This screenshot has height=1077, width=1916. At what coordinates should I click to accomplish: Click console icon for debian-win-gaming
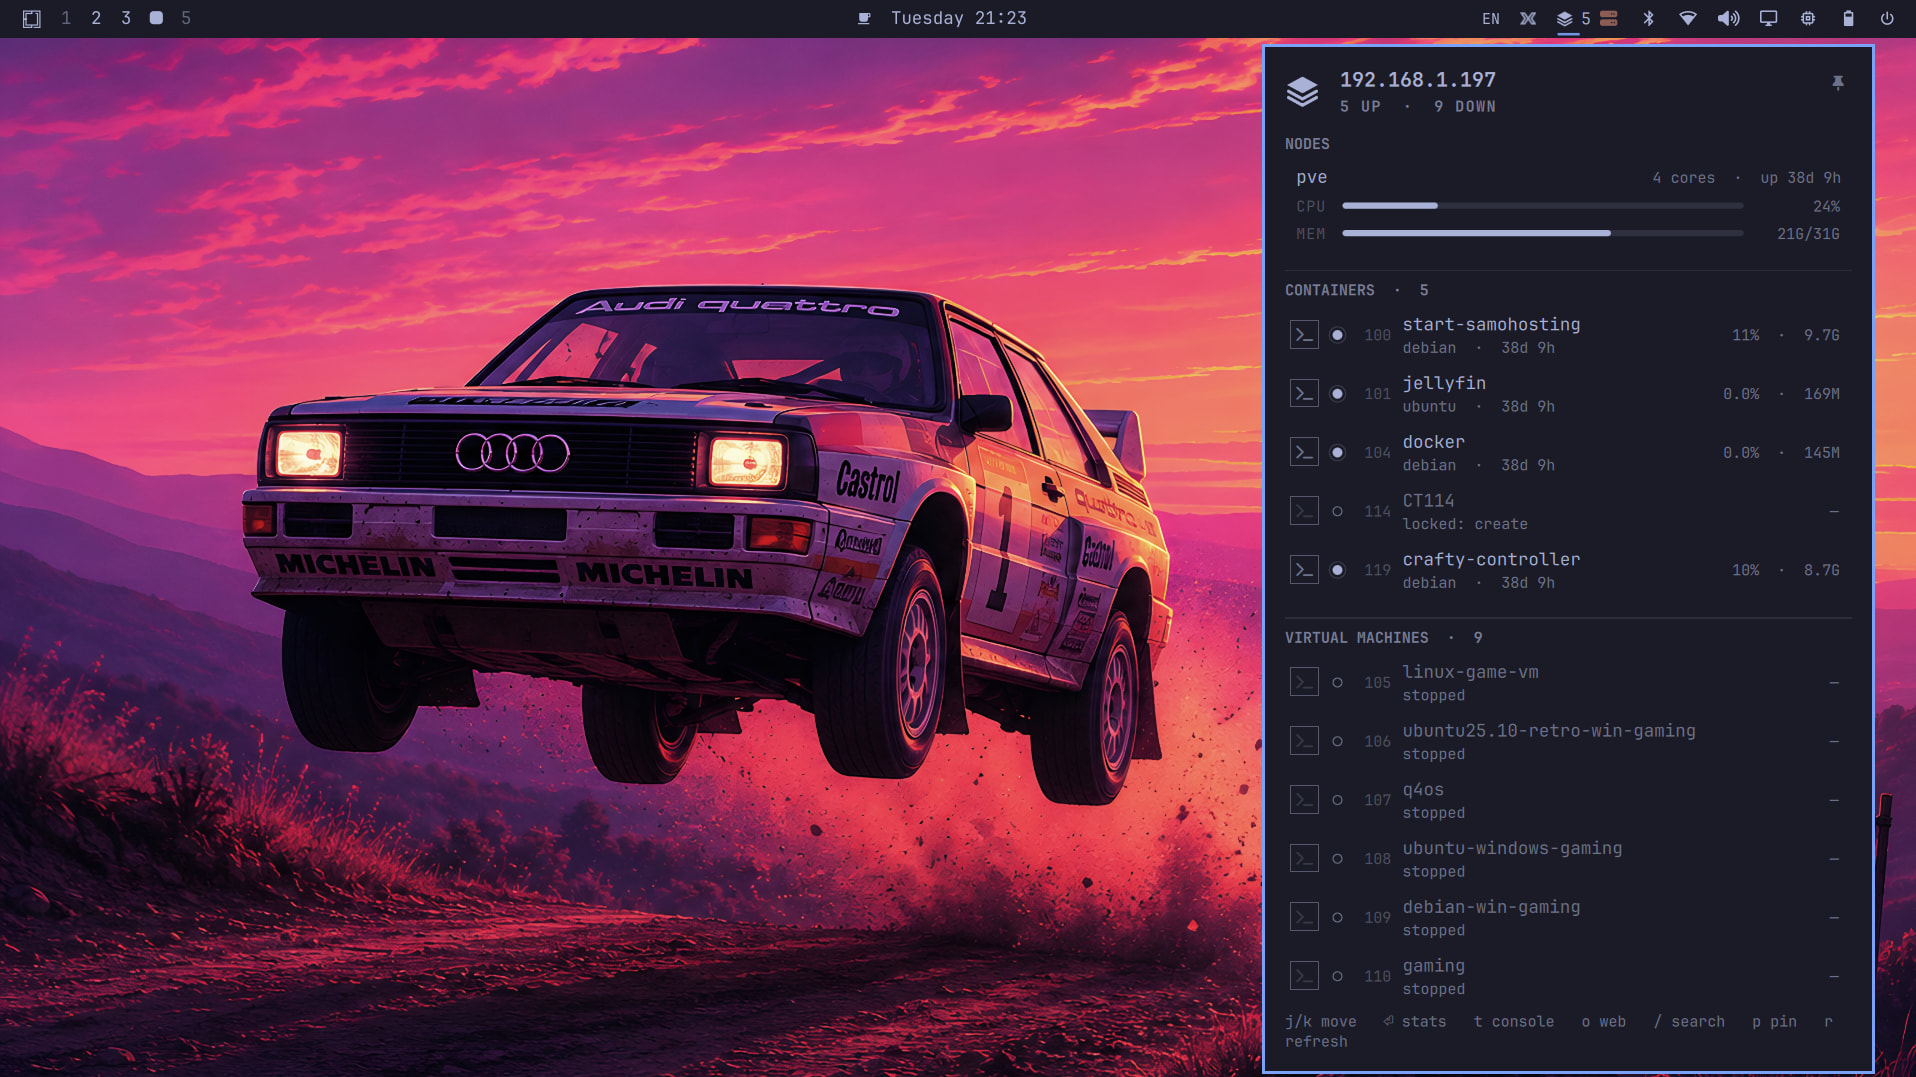tap(1304, 918)
